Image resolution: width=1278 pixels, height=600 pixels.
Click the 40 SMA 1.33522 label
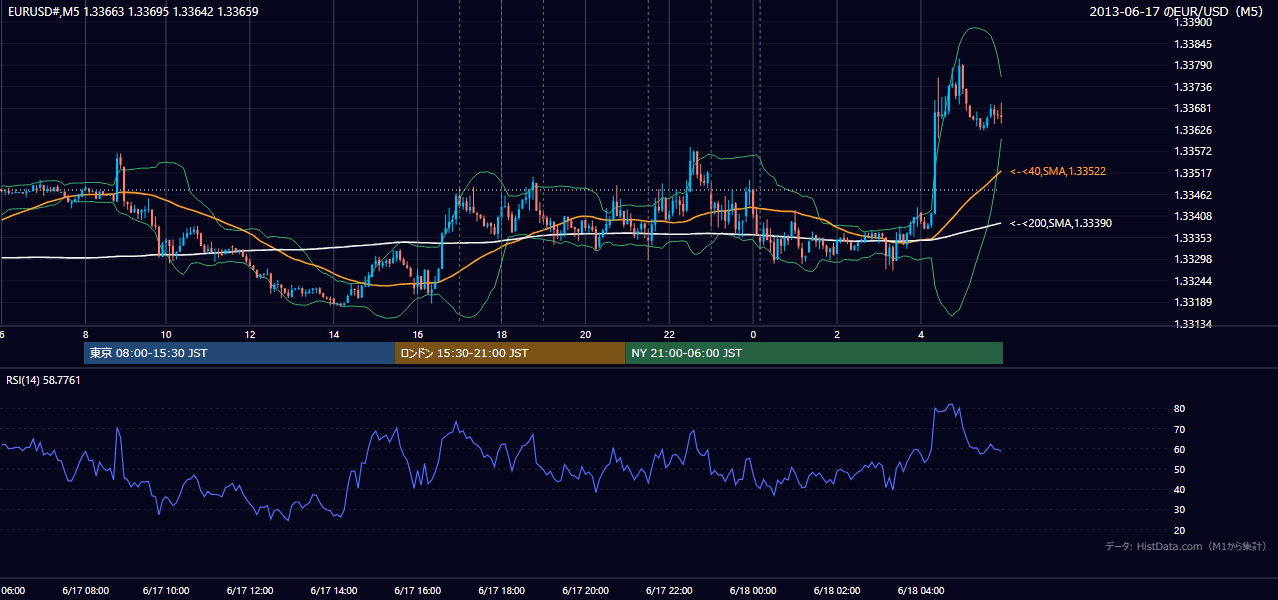(1057, 172)
